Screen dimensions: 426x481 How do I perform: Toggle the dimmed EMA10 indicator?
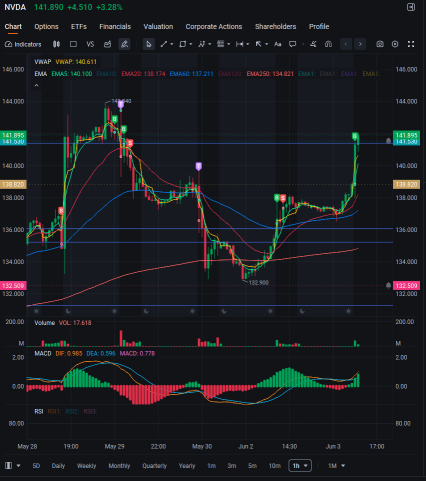106,74
